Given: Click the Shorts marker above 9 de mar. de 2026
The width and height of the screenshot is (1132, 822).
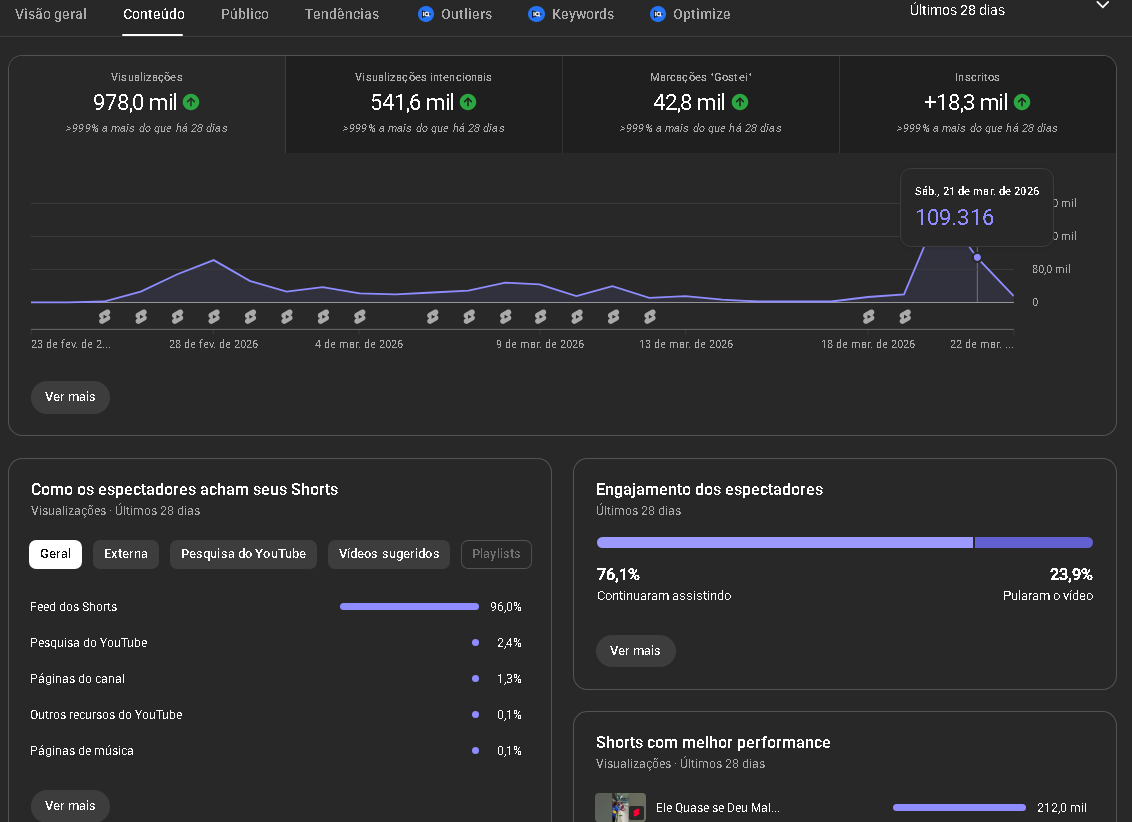Looking at the screenshot, I should [541, 317].
